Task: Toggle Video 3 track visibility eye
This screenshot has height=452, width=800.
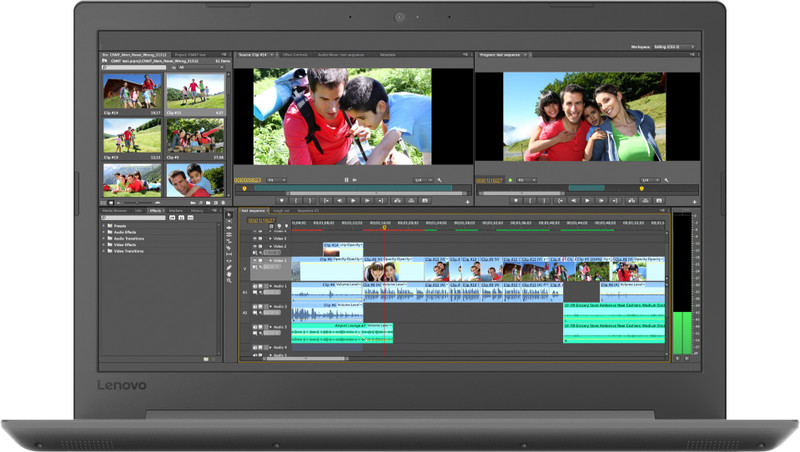Action: click(255, 238)
